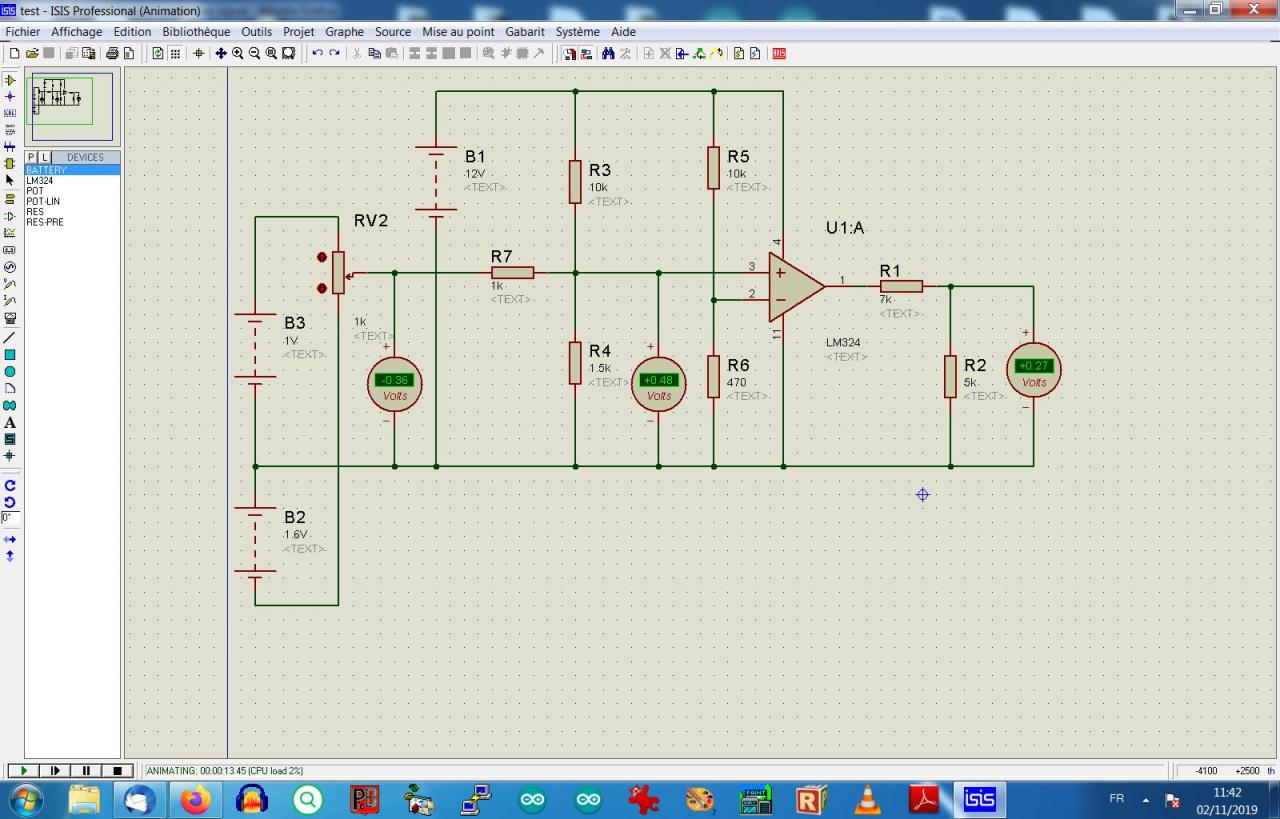Click the Selection arrow tool
Screen dimensions: 1280x819
pyautogui.click(x=10, y=181)
